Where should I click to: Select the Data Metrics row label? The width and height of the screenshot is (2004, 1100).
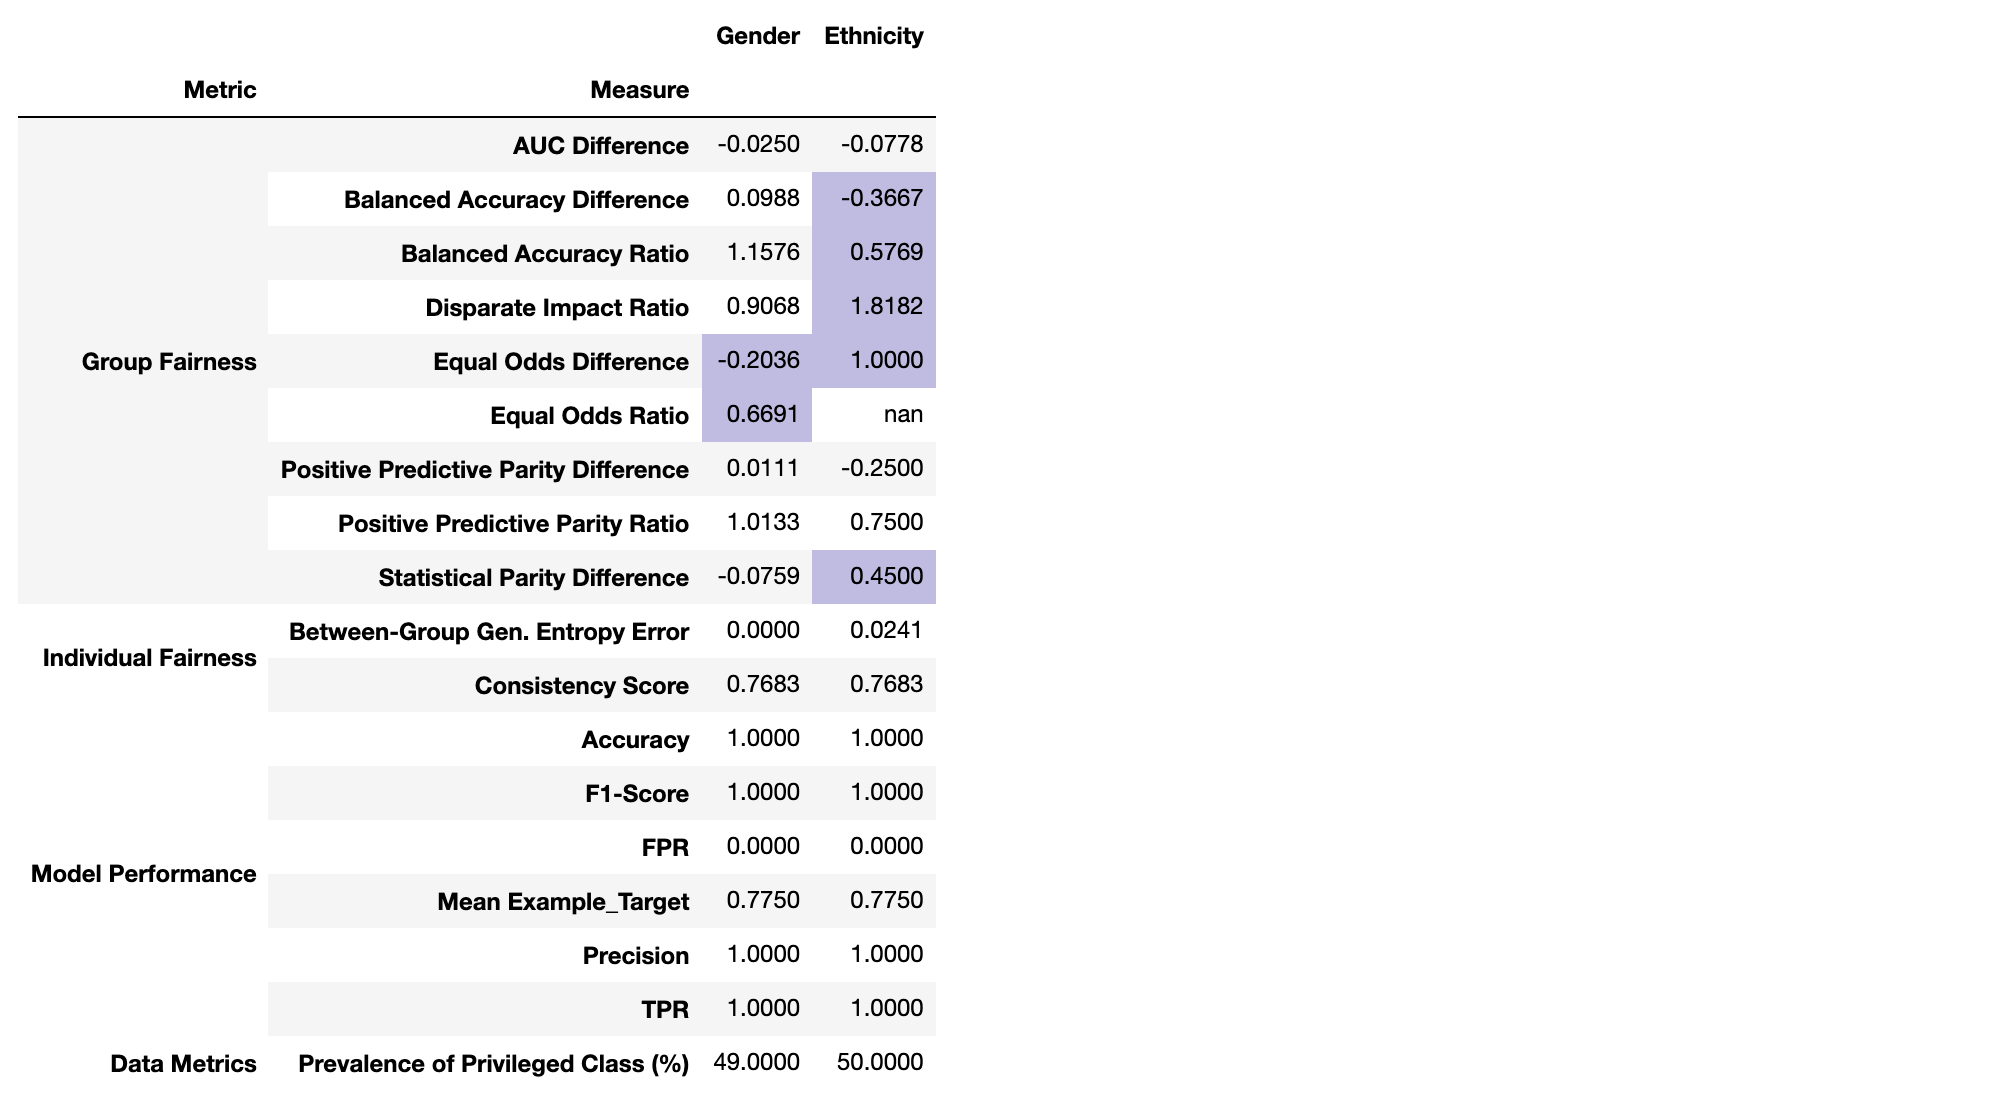pyautogui.click(x=183, y=1064)
